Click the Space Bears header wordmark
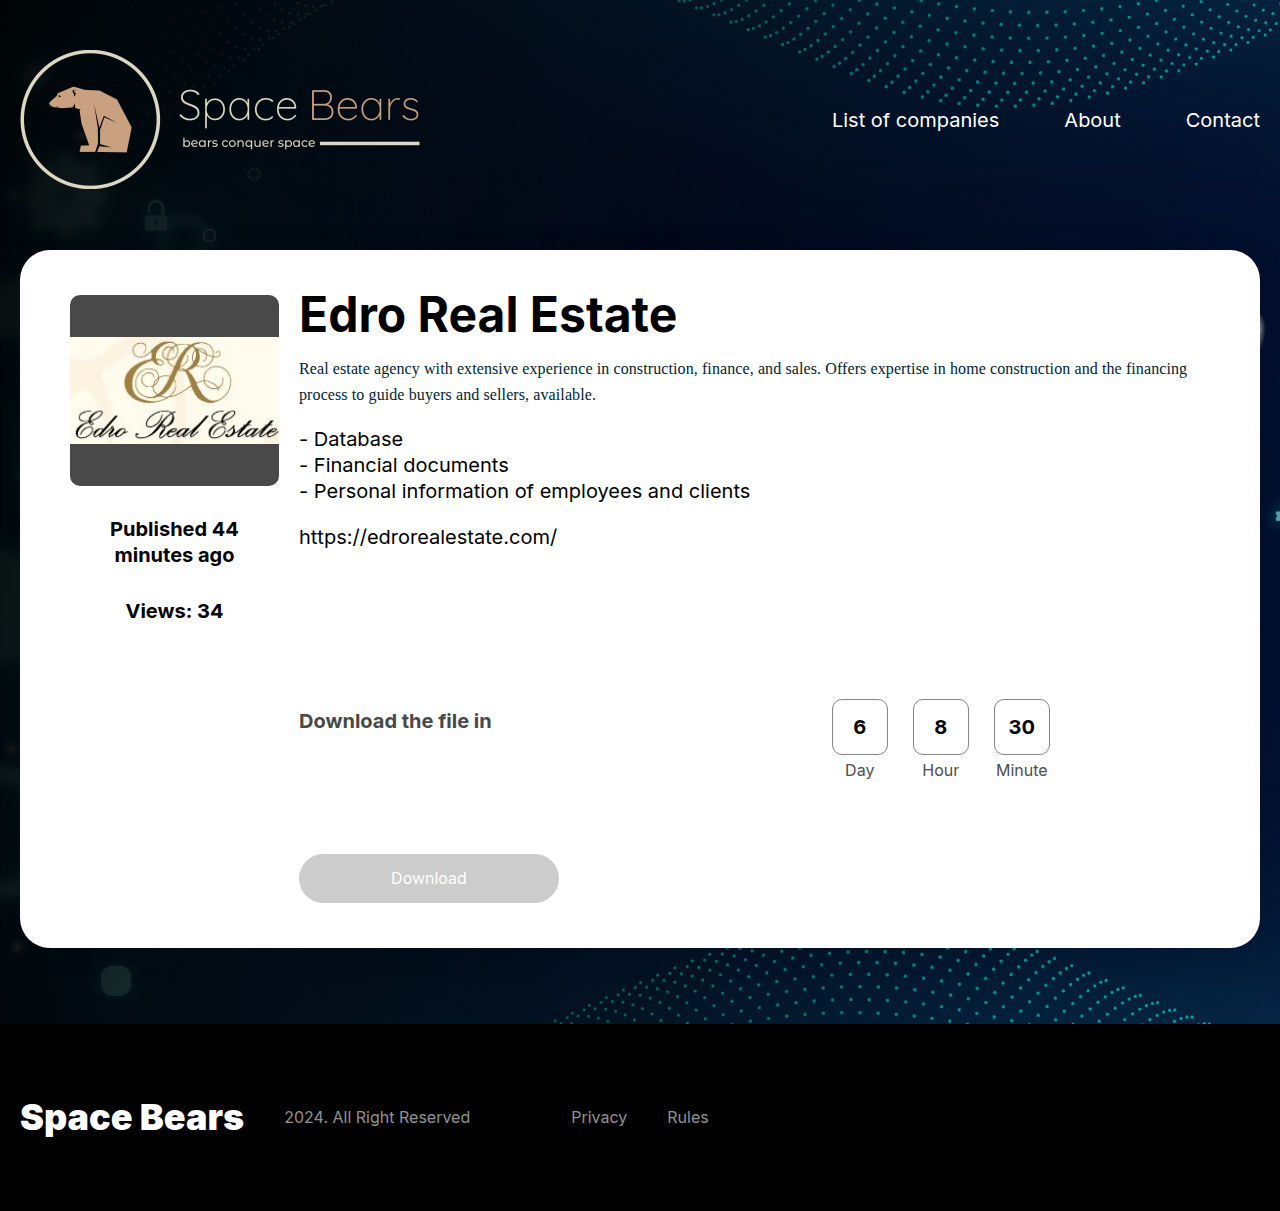 (299, 106)
